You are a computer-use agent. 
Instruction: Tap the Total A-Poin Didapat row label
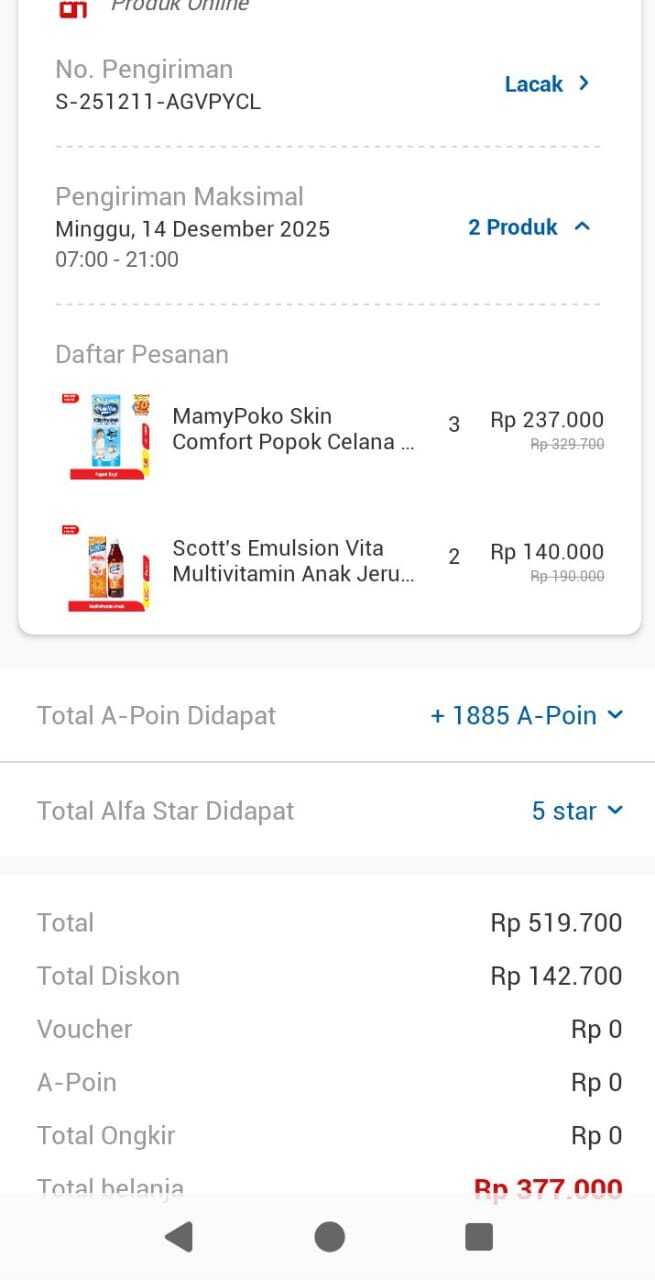[x=156, y=715]
